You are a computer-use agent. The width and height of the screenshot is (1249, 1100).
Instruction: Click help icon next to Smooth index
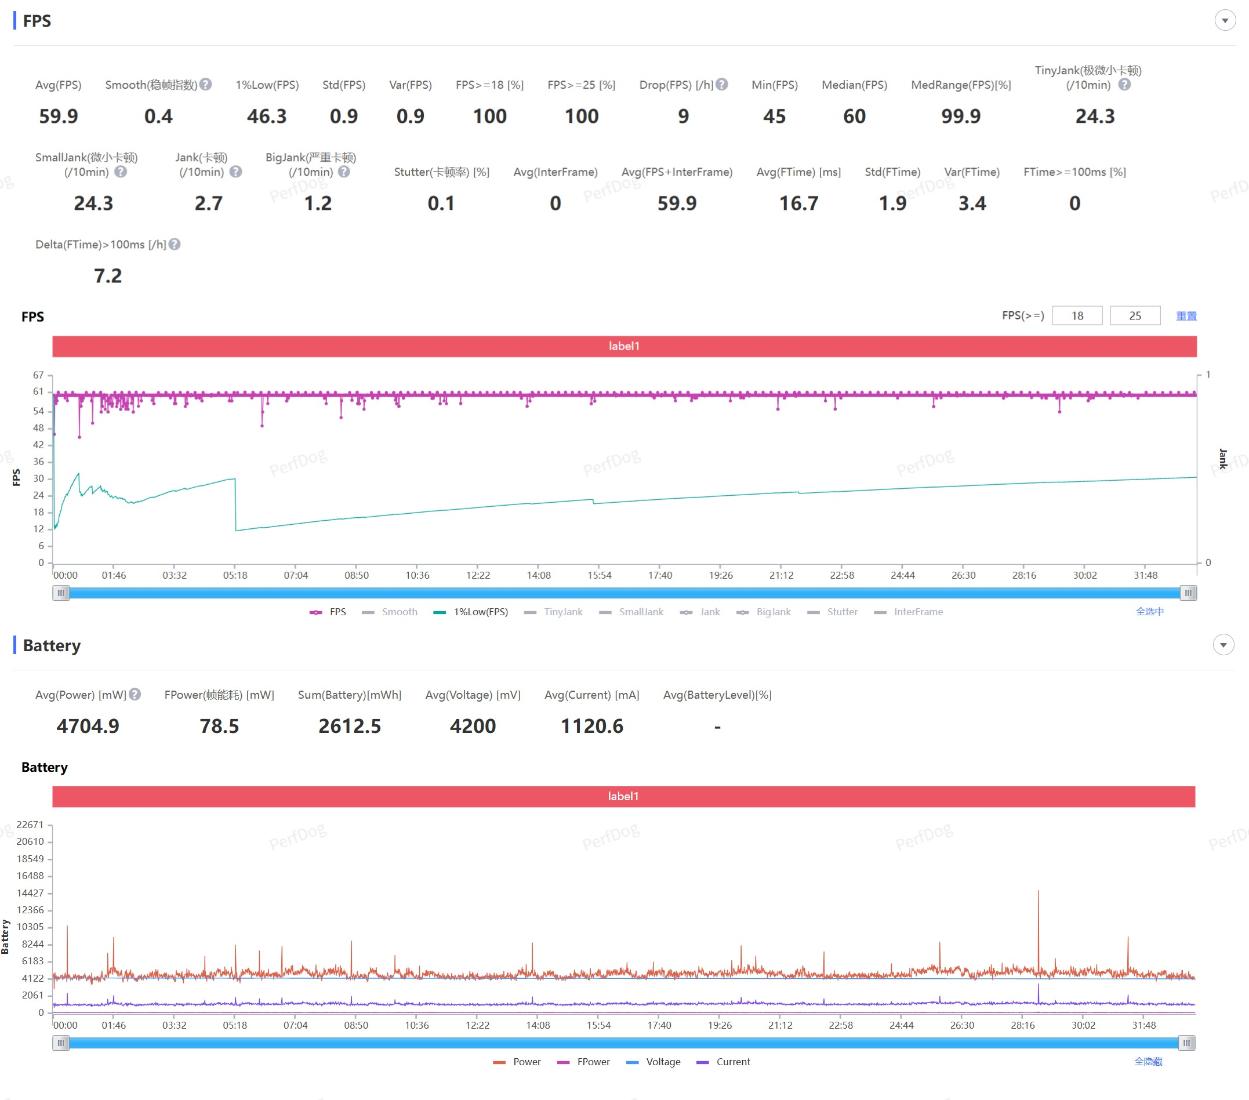pyautogui.click(x=206, y=85)
